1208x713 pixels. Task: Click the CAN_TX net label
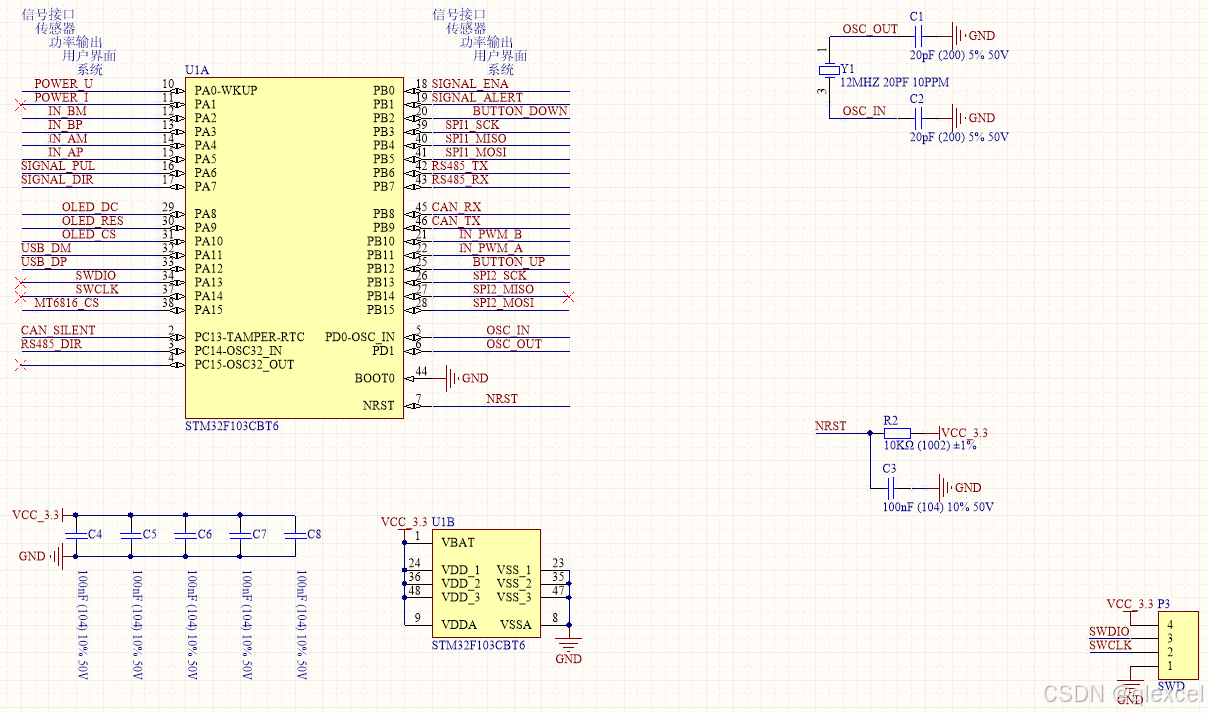click(456, 221)
